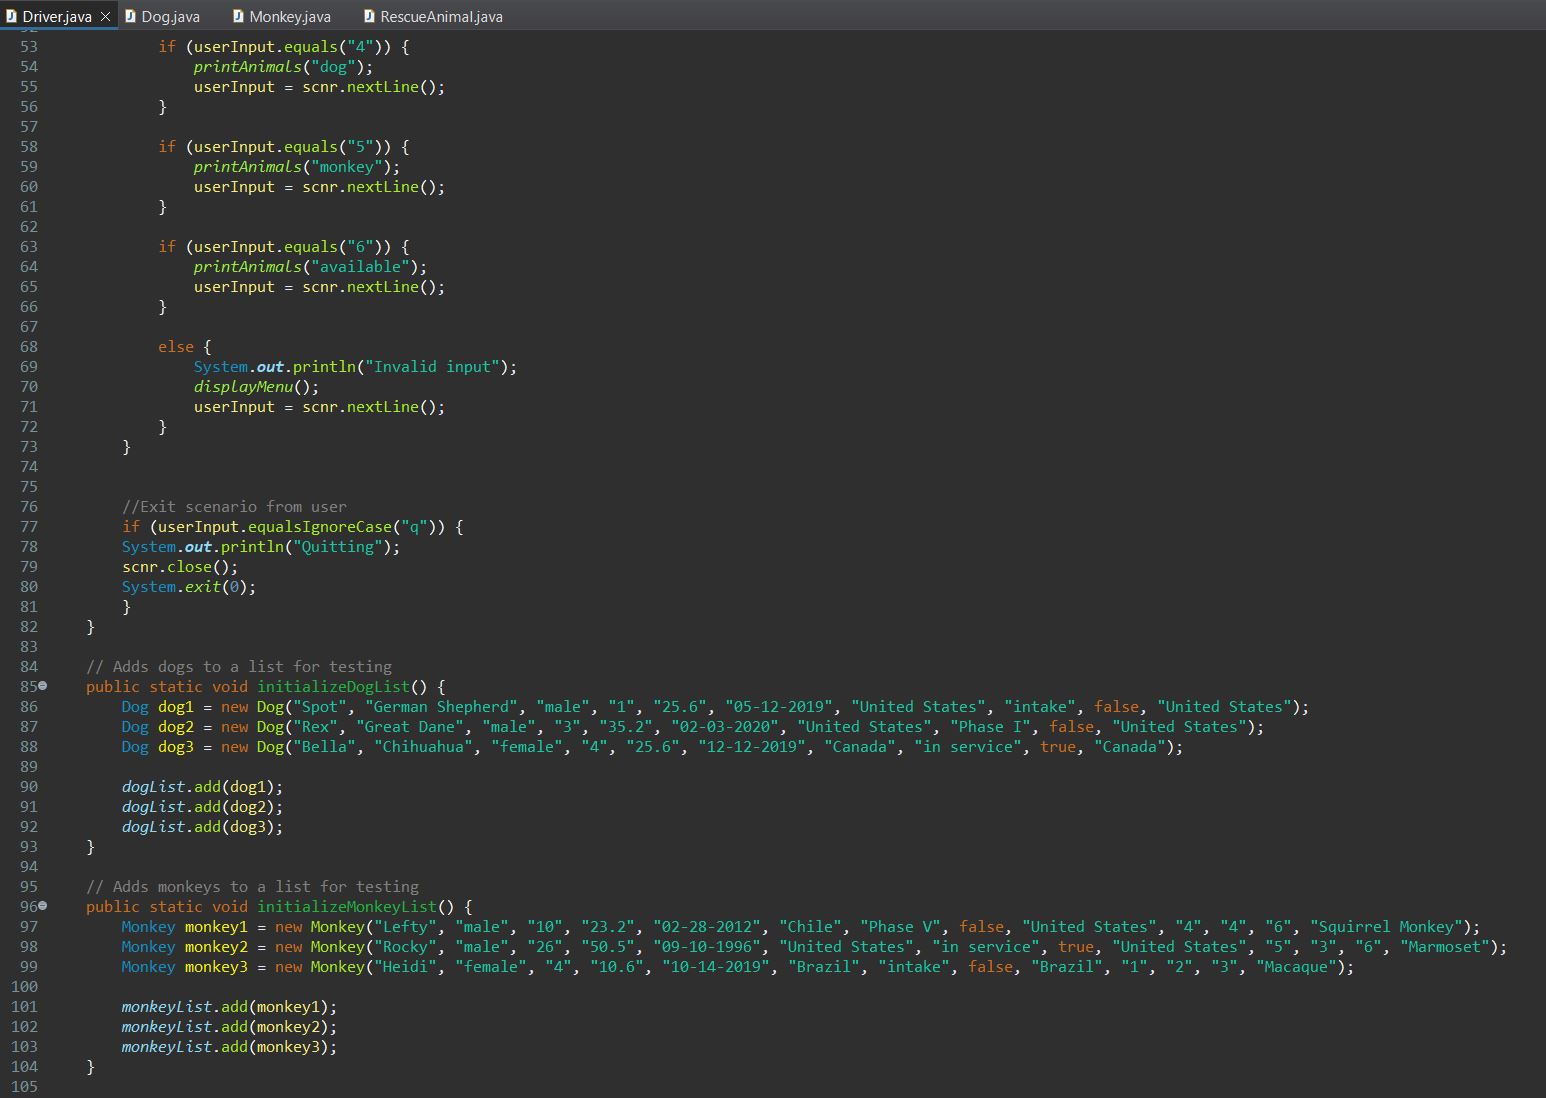1546x1098 pixels.
Task: Click the Java file icon on the Dog.java tab
Action: tap(132, 16)
